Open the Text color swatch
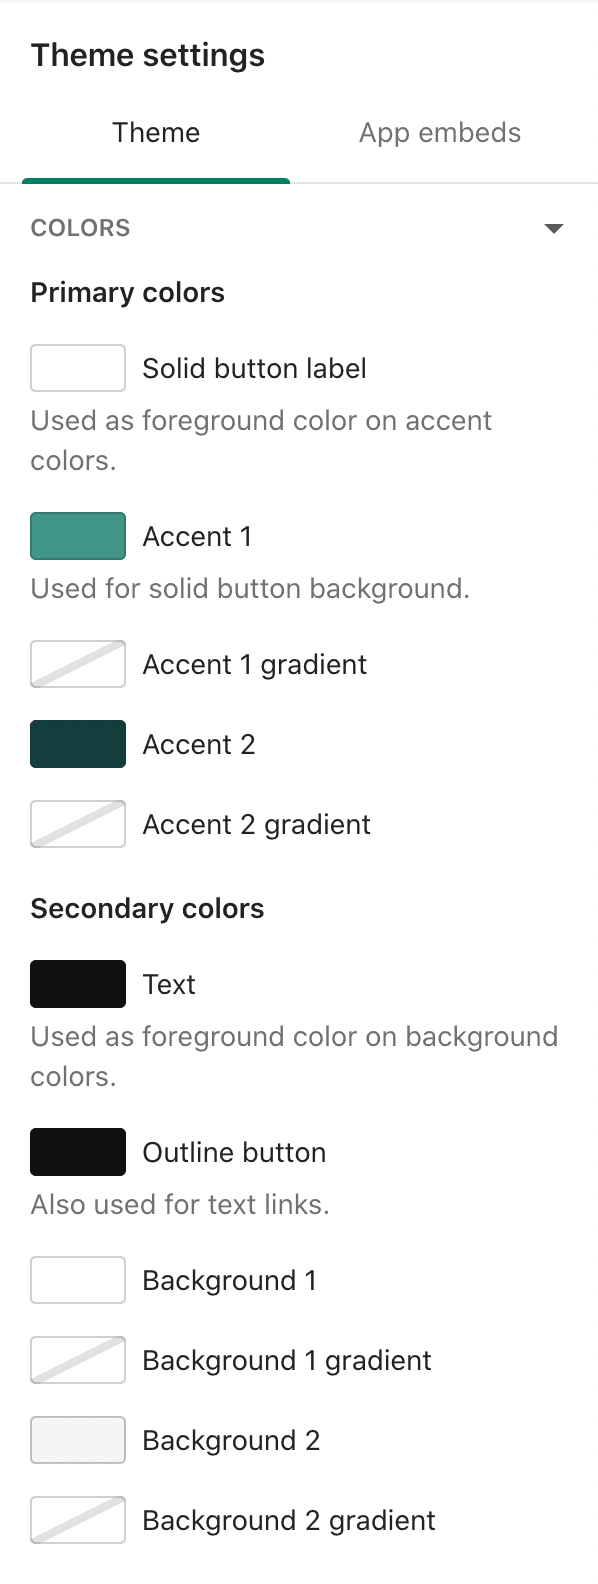The width and height of the screenshot is (598, 1584). tap(78, 984)
